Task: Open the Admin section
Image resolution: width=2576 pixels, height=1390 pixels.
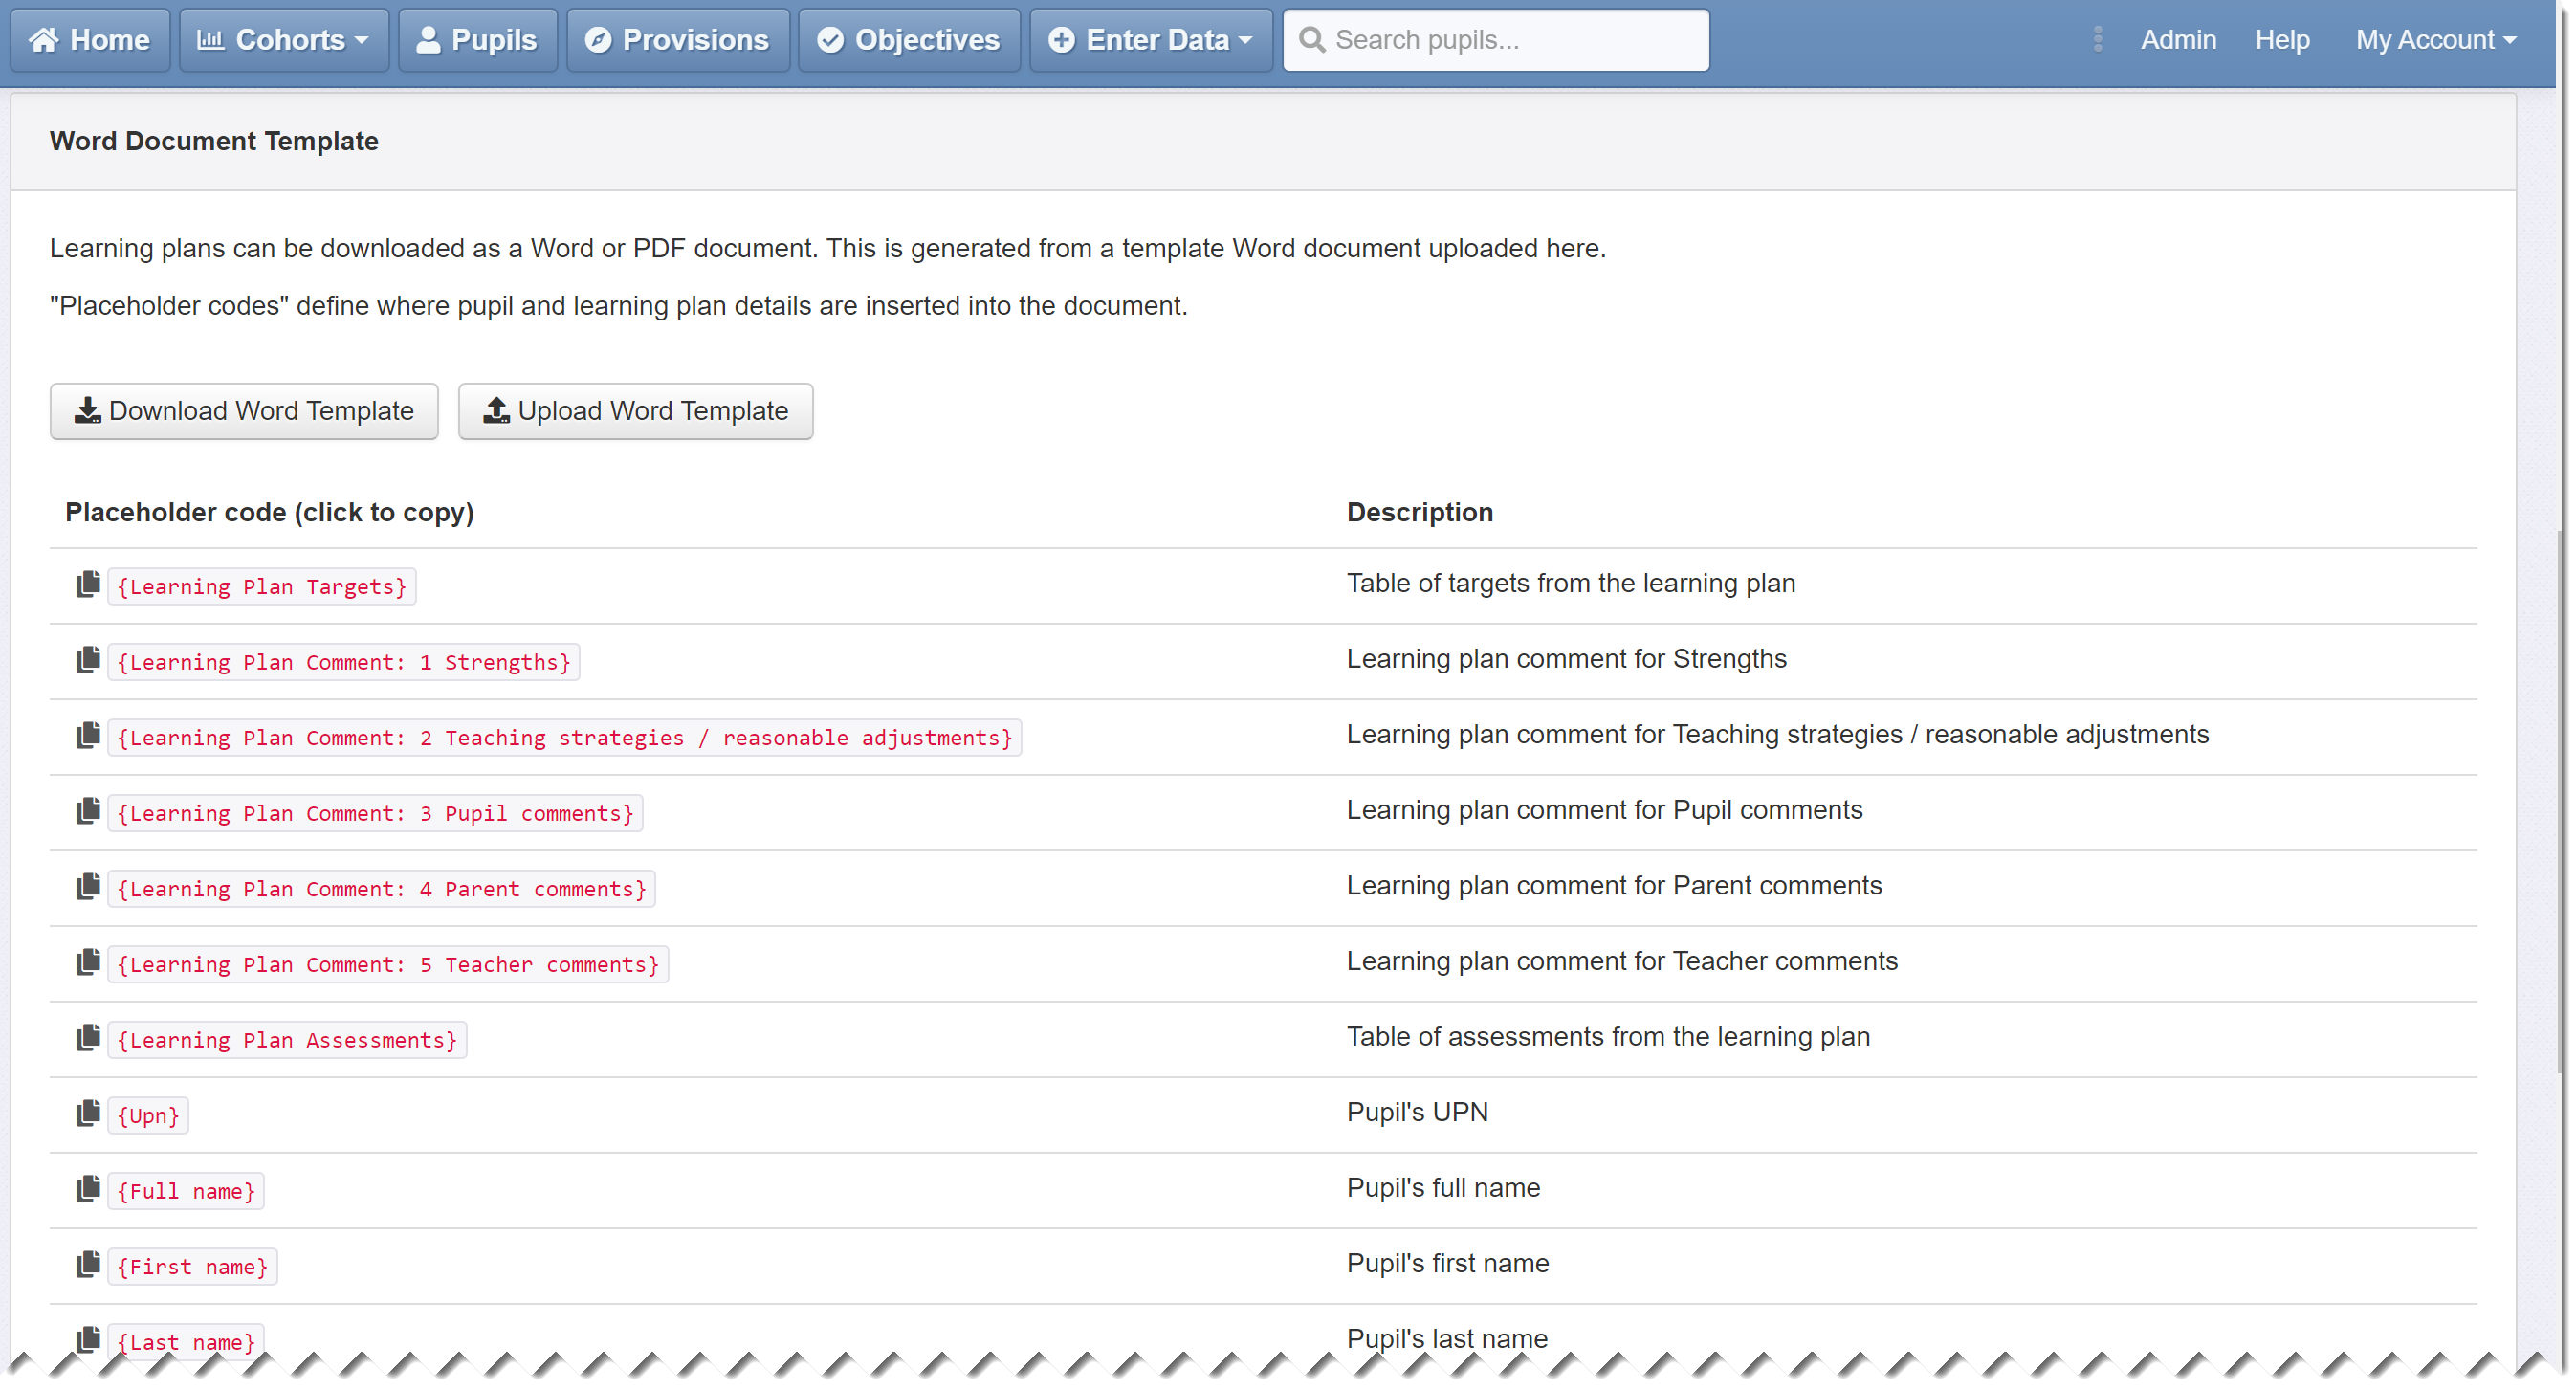Action: point(2178,40)
